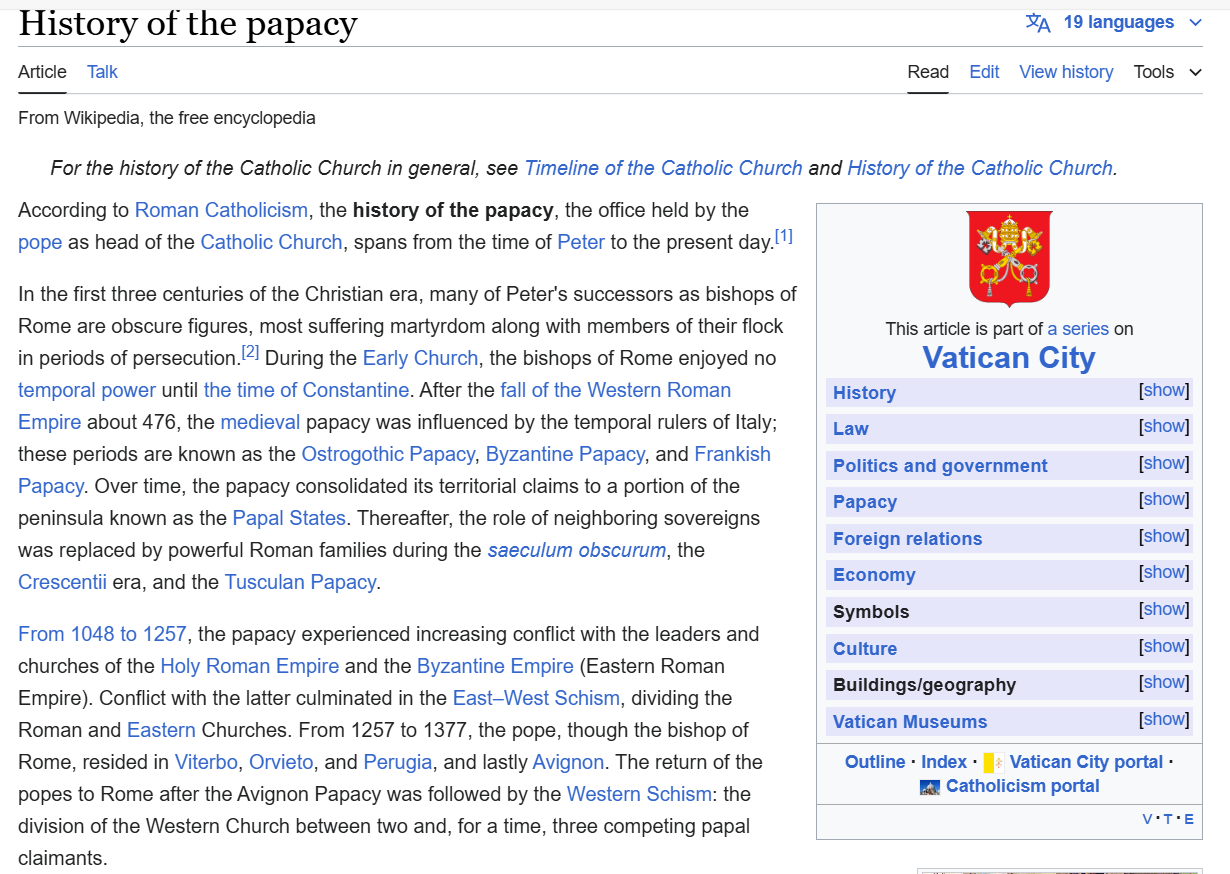Show the Vatican Museums section

pos(1165,719)
